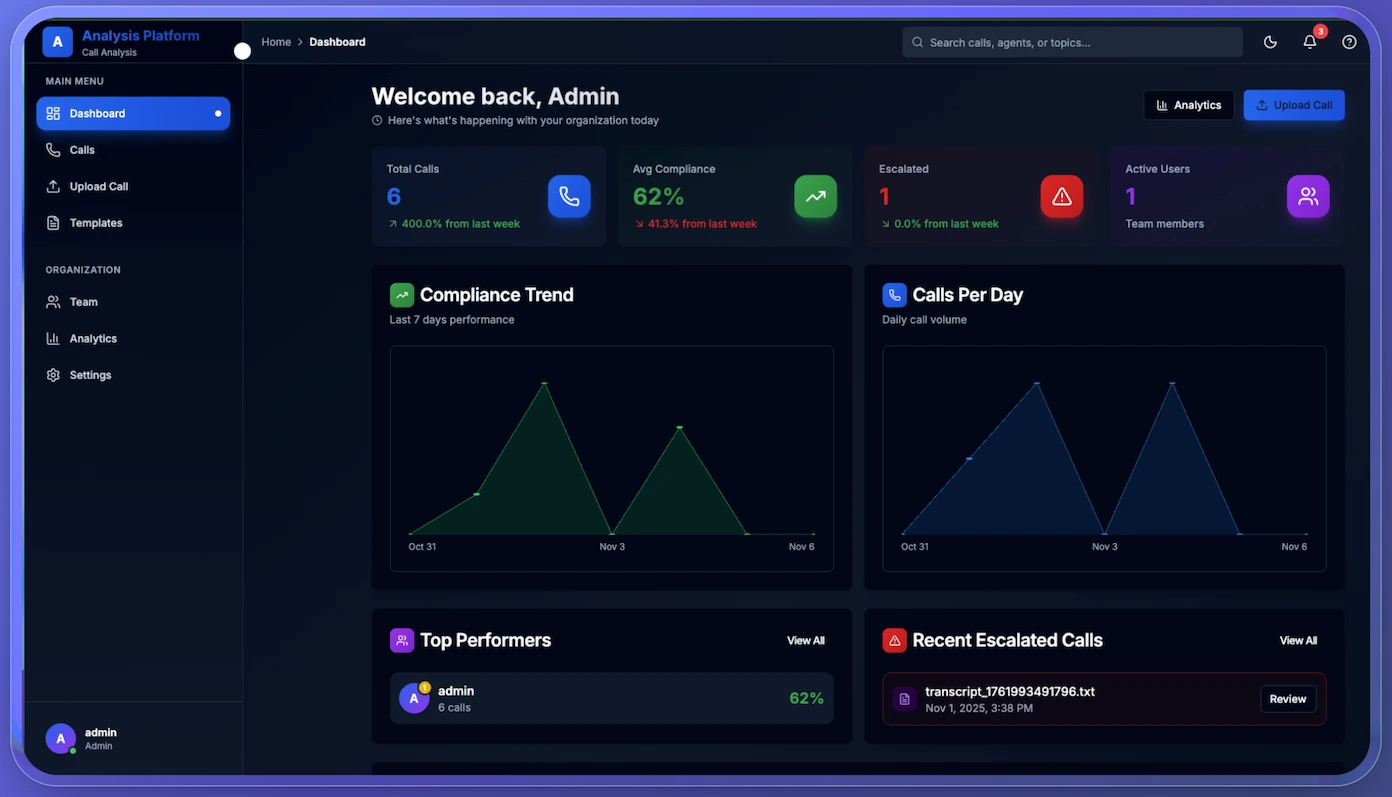Viewport: 1392px width, 797px height.
Task: View All top performers
Action: 805,641
